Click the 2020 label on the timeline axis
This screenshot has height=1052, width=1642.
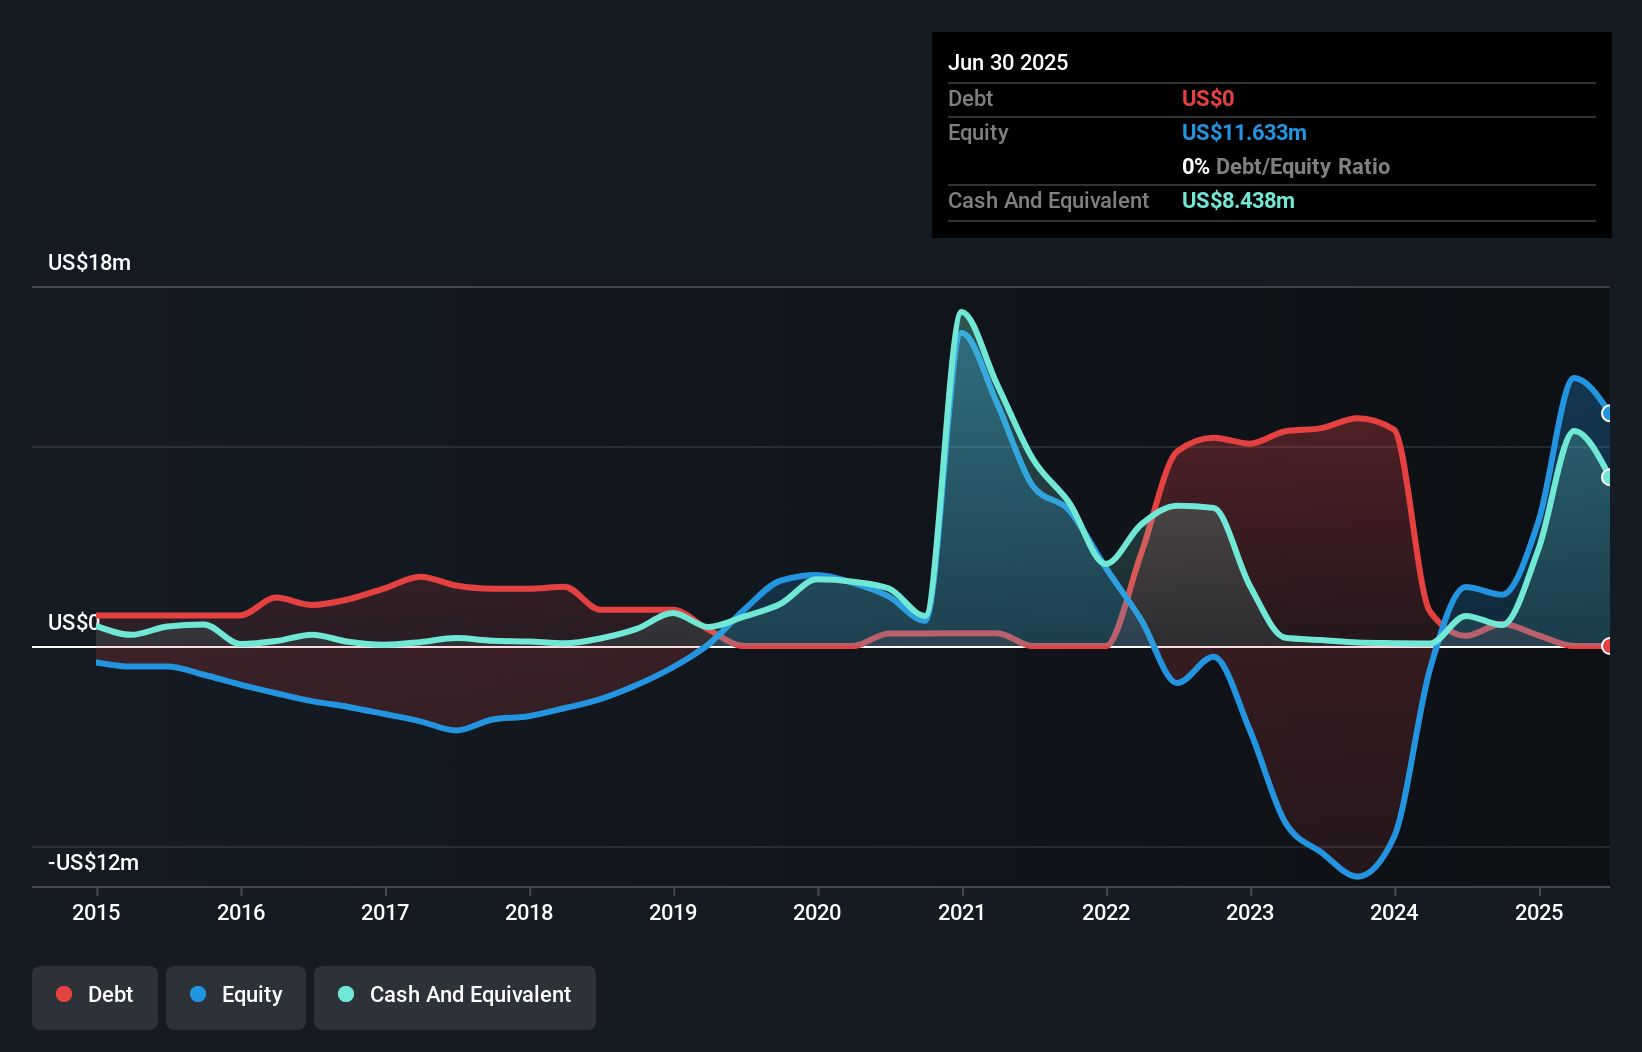point(817,912)
